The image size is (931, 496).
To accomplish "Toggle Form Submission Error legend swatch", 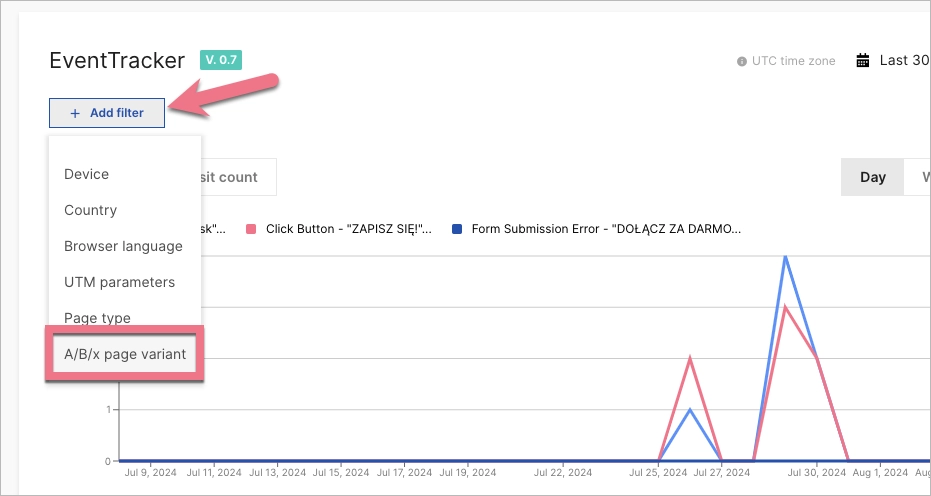I will [457, 229].
